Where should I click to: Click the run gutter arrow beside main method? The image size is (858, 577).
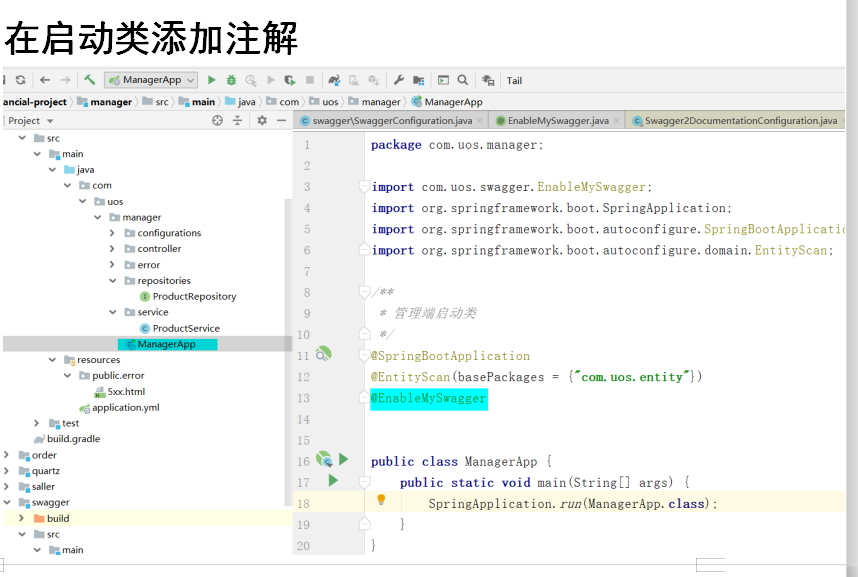pos(333,481)
